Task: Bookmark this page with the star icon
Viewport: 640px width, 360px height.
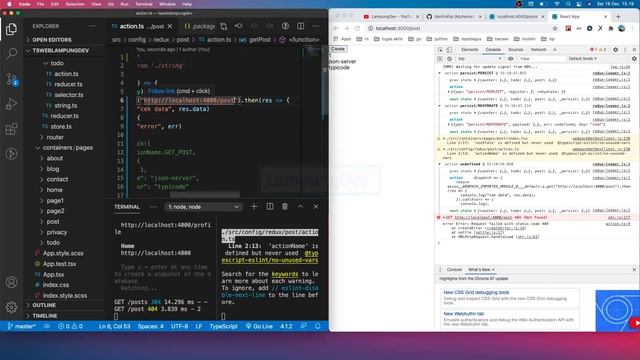Action: tap(555, 29)
